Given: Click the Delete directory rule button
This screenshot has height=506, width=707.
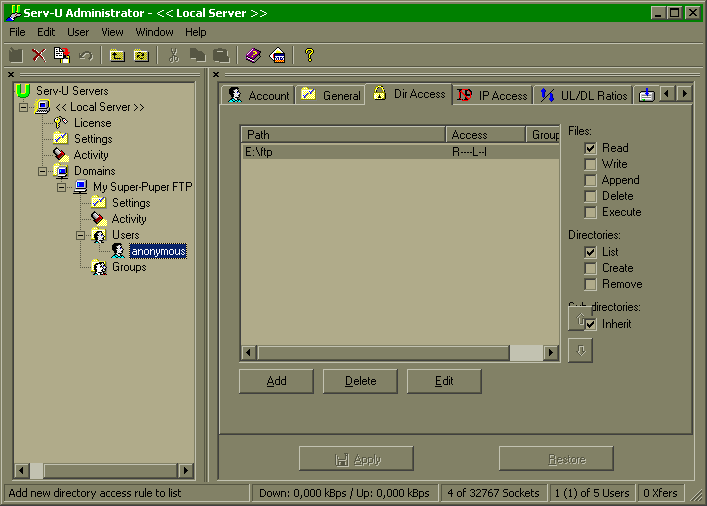Looking at the screenshot, I should pos(360,381).
